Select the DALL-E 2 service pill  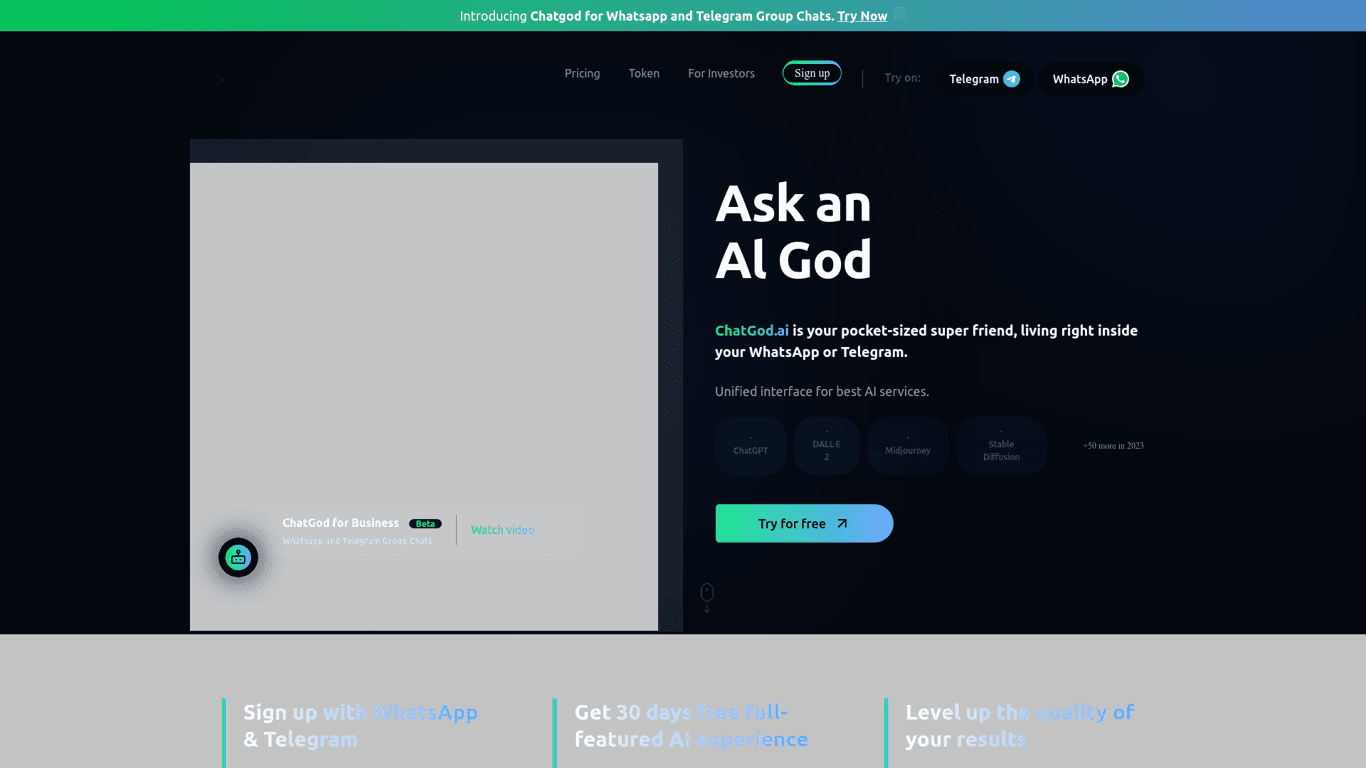[x=826, y=446]
